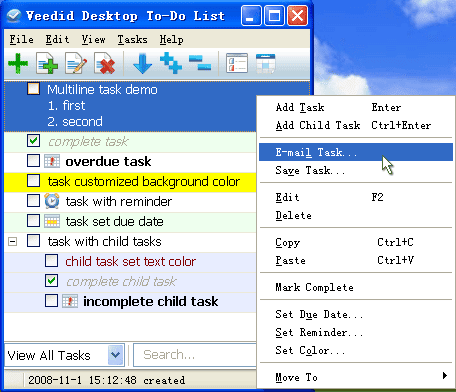
Task: Check the Multiline task demo checkbox
Action: [x=33, y=89]
